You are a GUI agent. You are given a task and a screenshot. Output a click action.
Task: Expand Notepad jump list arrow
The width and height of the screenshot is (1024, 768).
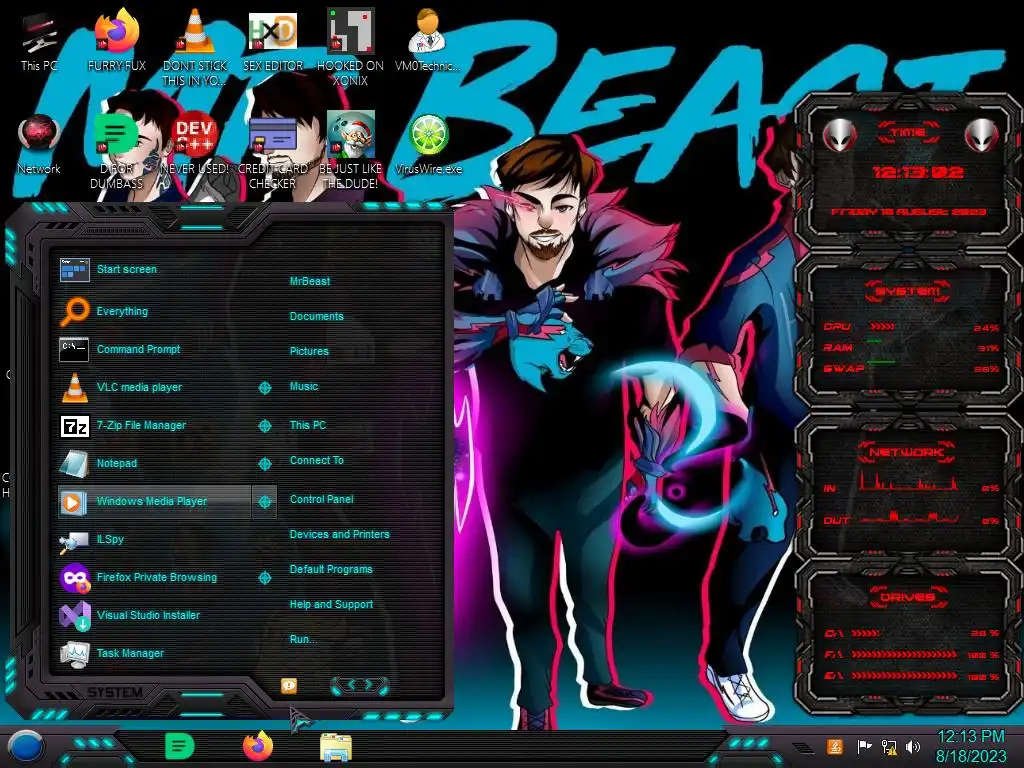pyautogui.click(x=264, y=464)
